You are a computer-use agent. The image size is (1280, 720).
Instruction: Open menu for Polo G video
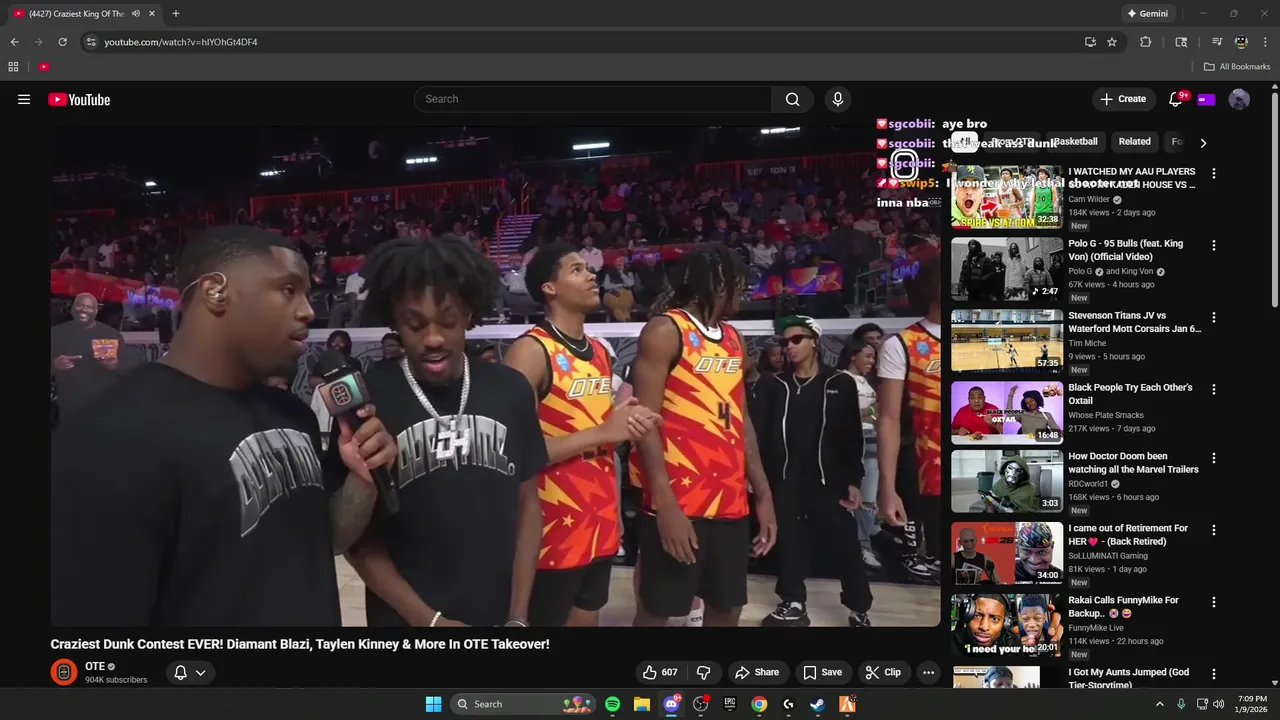[x=1214, y=245]
